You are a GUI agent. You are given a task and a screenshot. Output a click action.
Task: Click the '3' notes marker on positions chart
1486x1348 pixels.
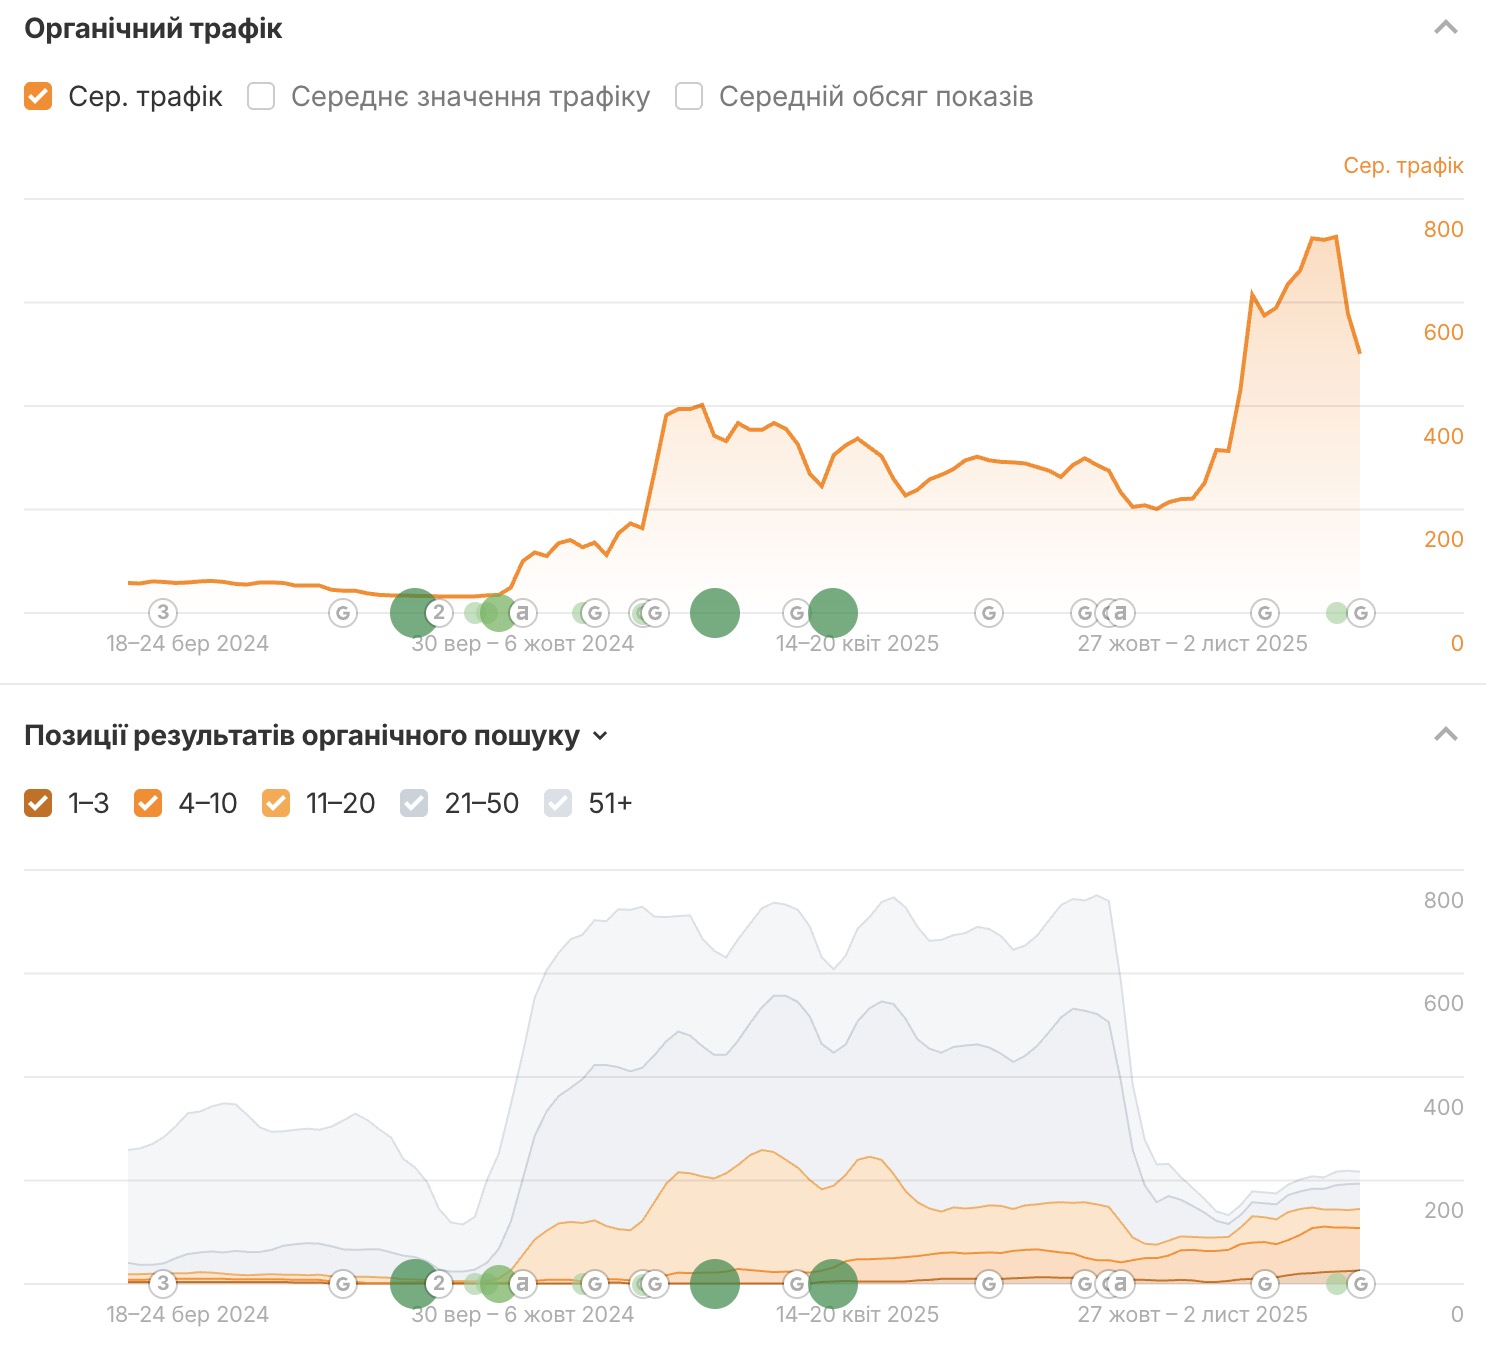pyautogui.click(x=163, y=1283)
